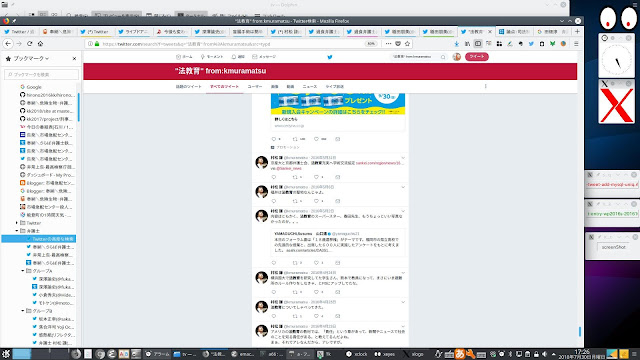Open Twitter メッセージ link
The height and width of the screenshot is (360, 640).
(x=264, y=57)
